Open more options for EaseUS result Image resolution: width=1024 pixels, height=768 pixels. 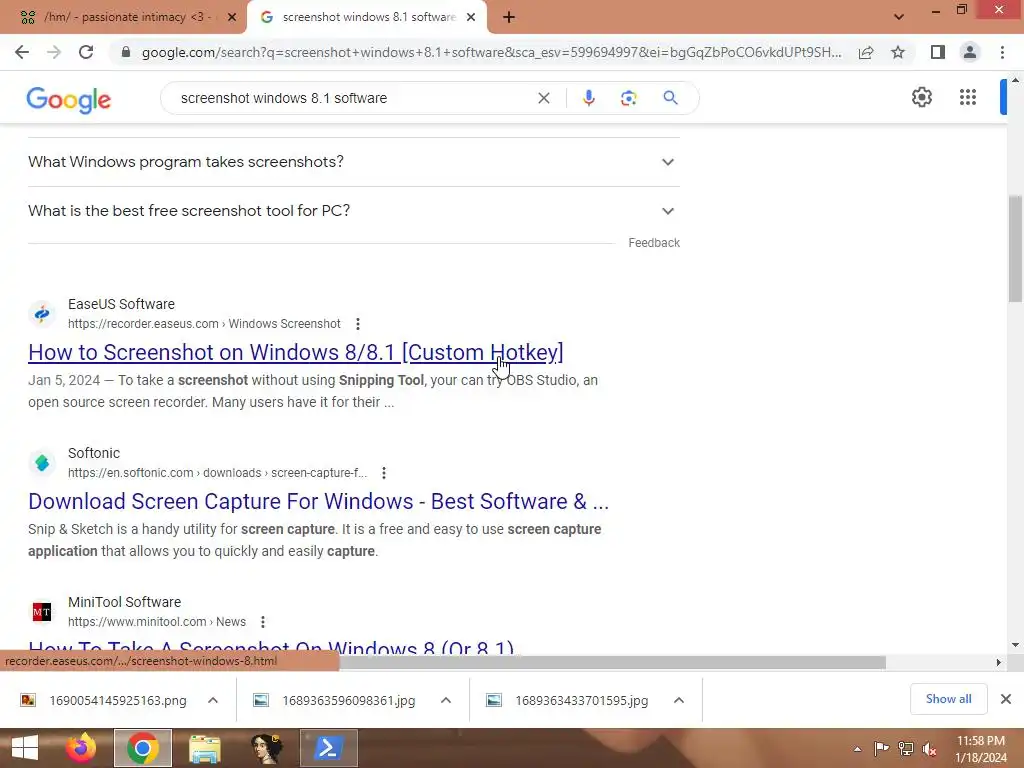357,324
